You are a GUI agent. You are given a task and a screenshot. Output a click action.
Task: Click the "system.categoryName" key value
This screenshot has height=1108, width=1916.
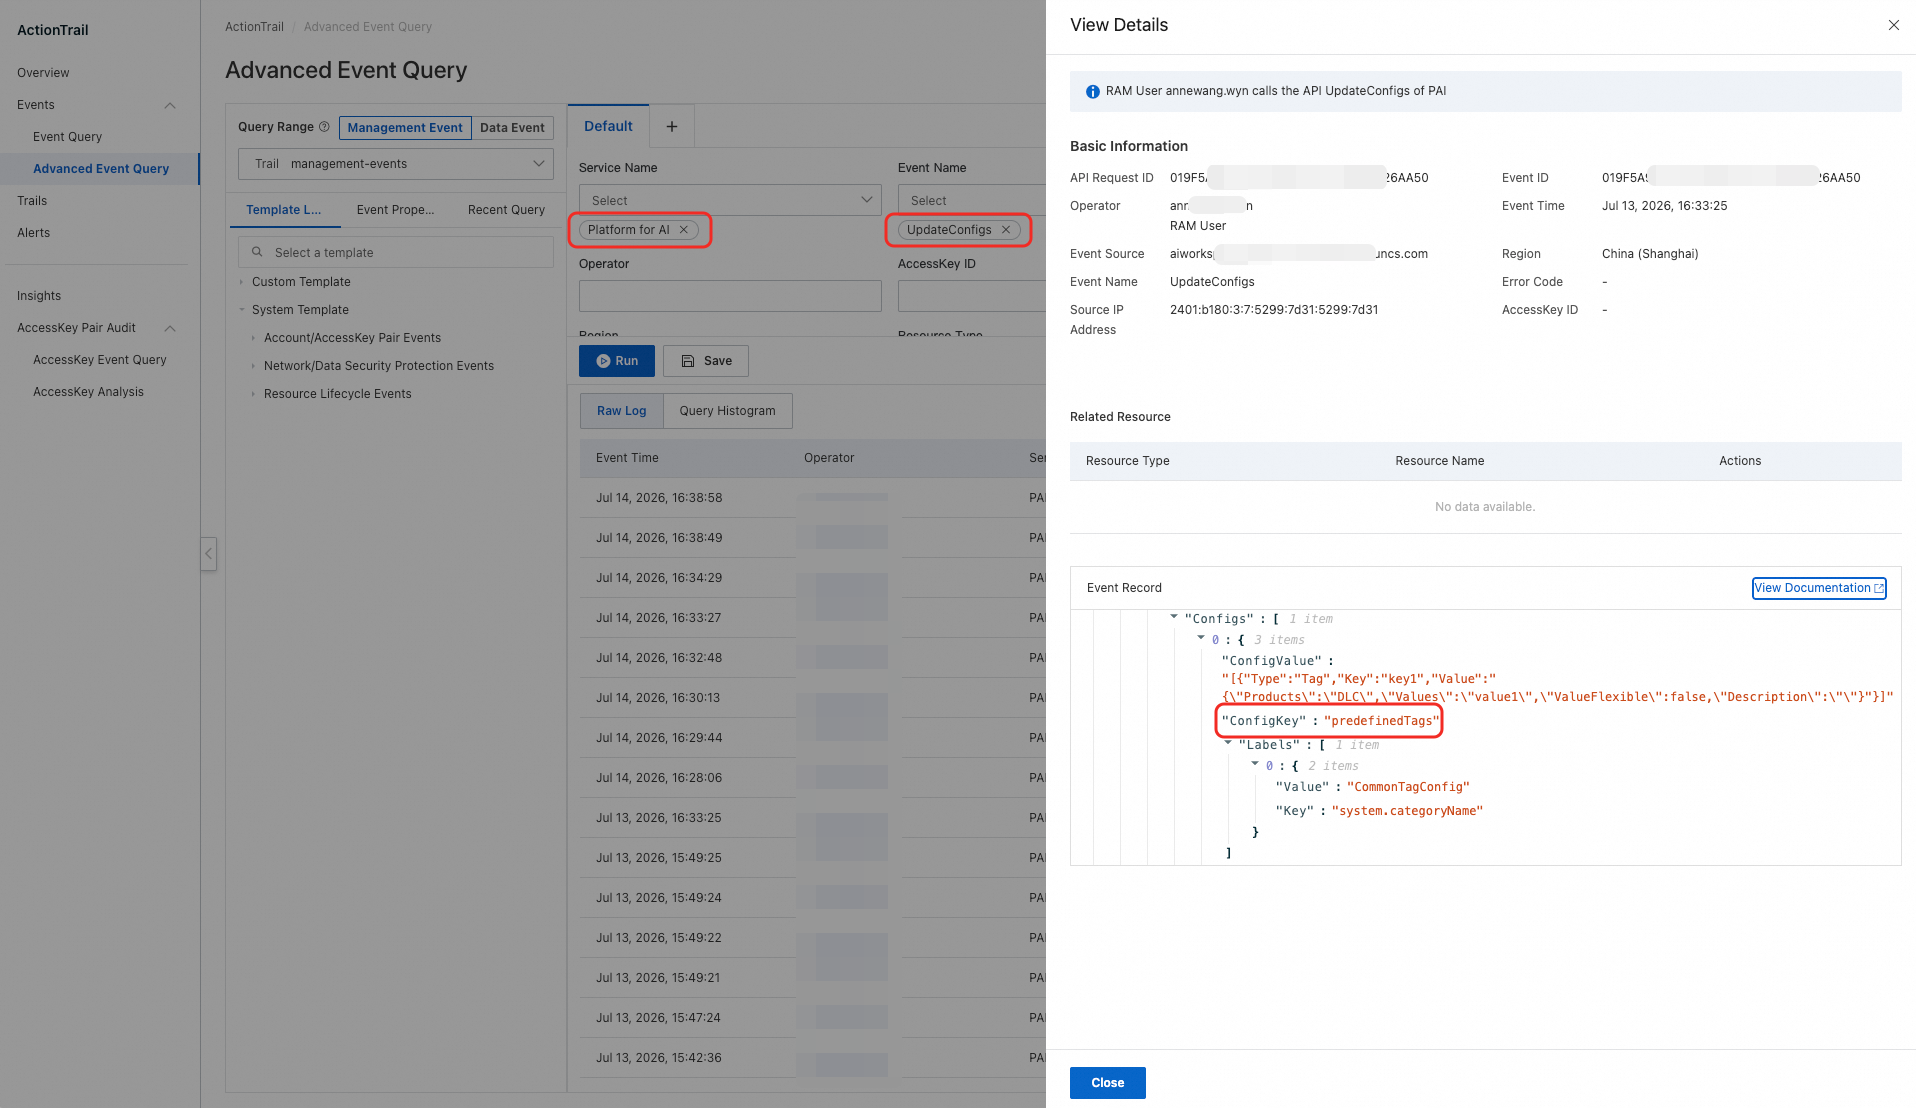point(1407,811)
